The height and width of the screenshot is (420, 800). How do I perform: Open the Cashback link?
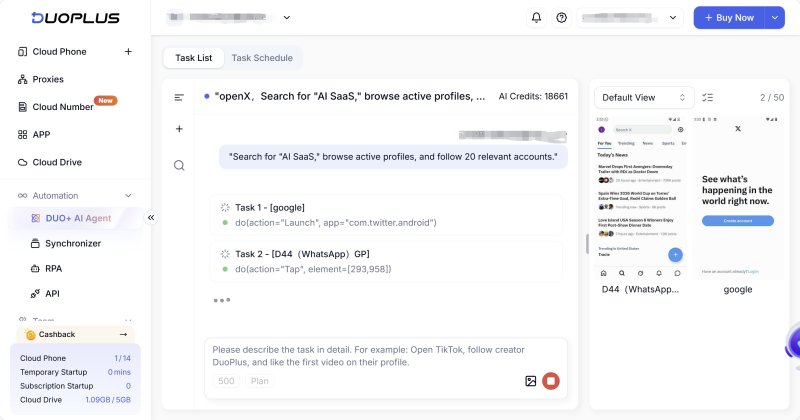click(x=76, y=334)
